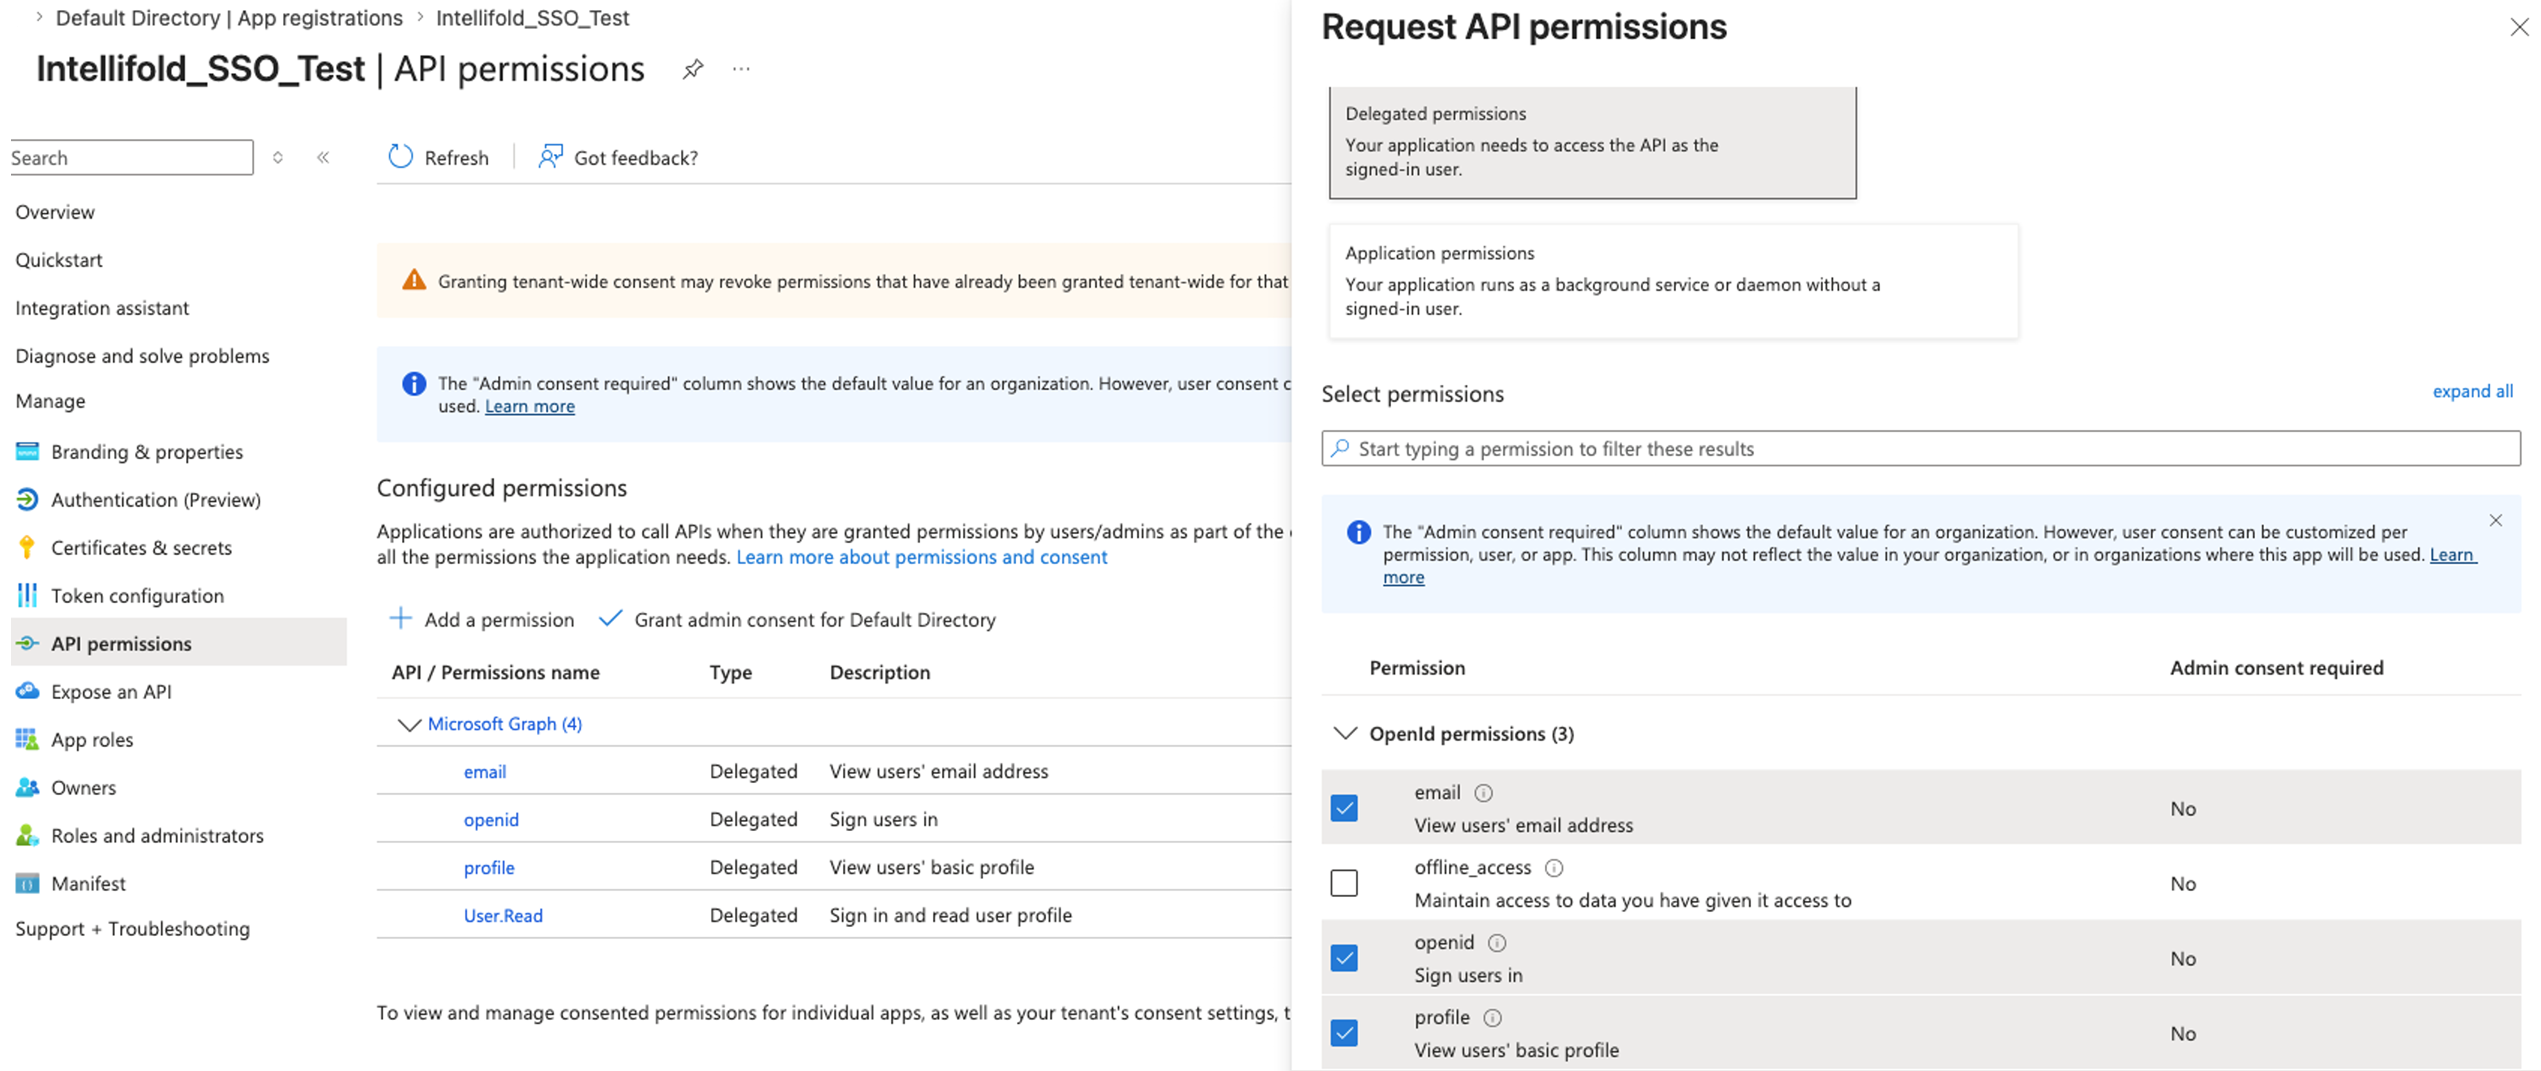Collapse the OpenId permissions (3) group
The height and width of the screenshot is (1071, 2541).
coord(1345,733)
